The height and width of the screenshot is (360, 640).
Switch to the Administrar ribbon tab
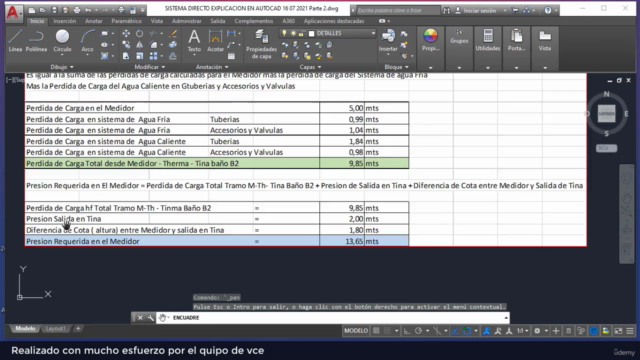186,21
